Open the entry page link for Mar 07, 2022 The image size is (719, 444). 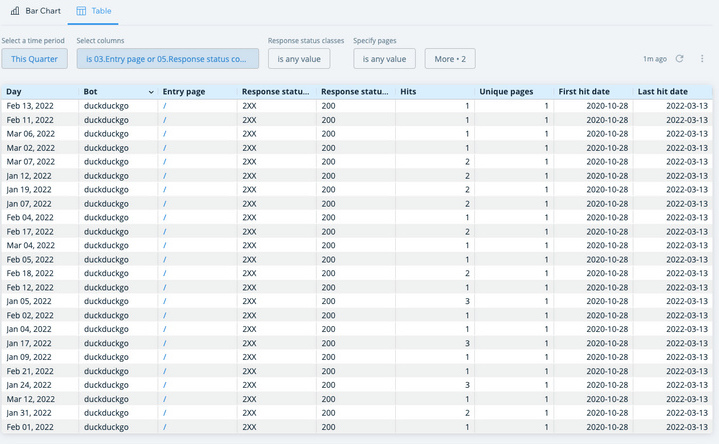[x=165, y=162]
